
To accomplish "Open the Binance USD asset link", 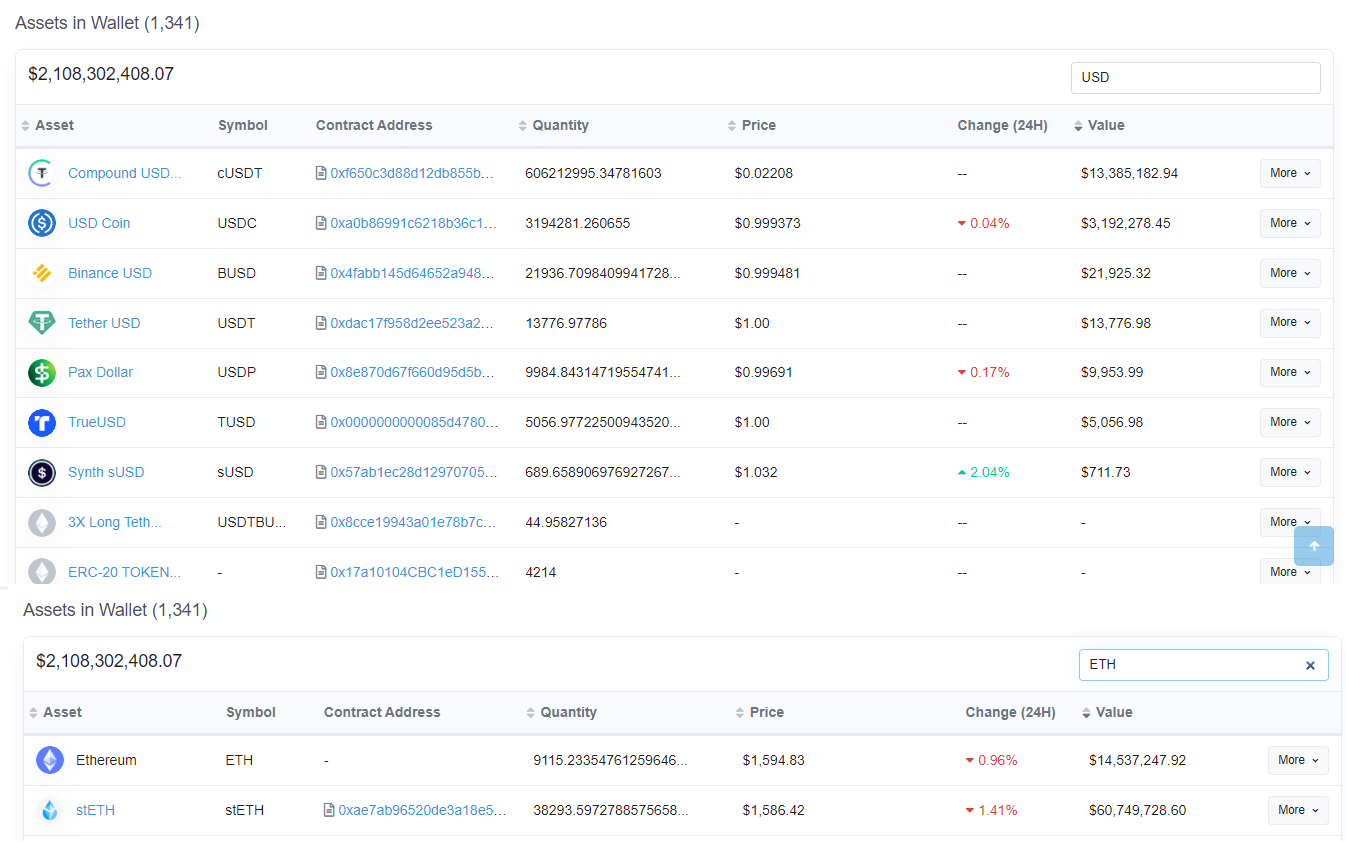I will point(110,273).
